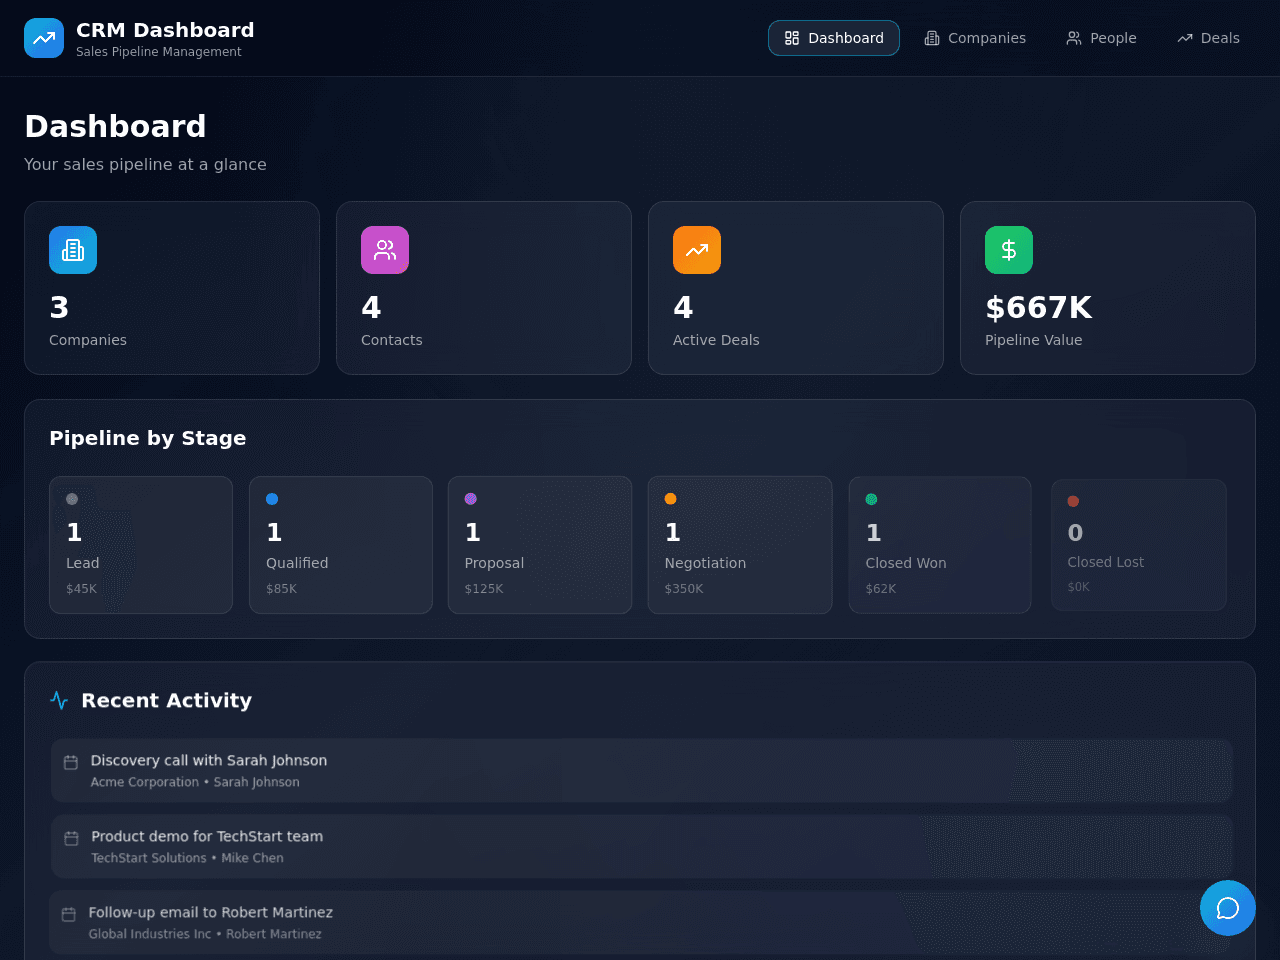Click the green Closed Won stage dot
This screenshot has width=1280, height=960.
coord(871,499)
